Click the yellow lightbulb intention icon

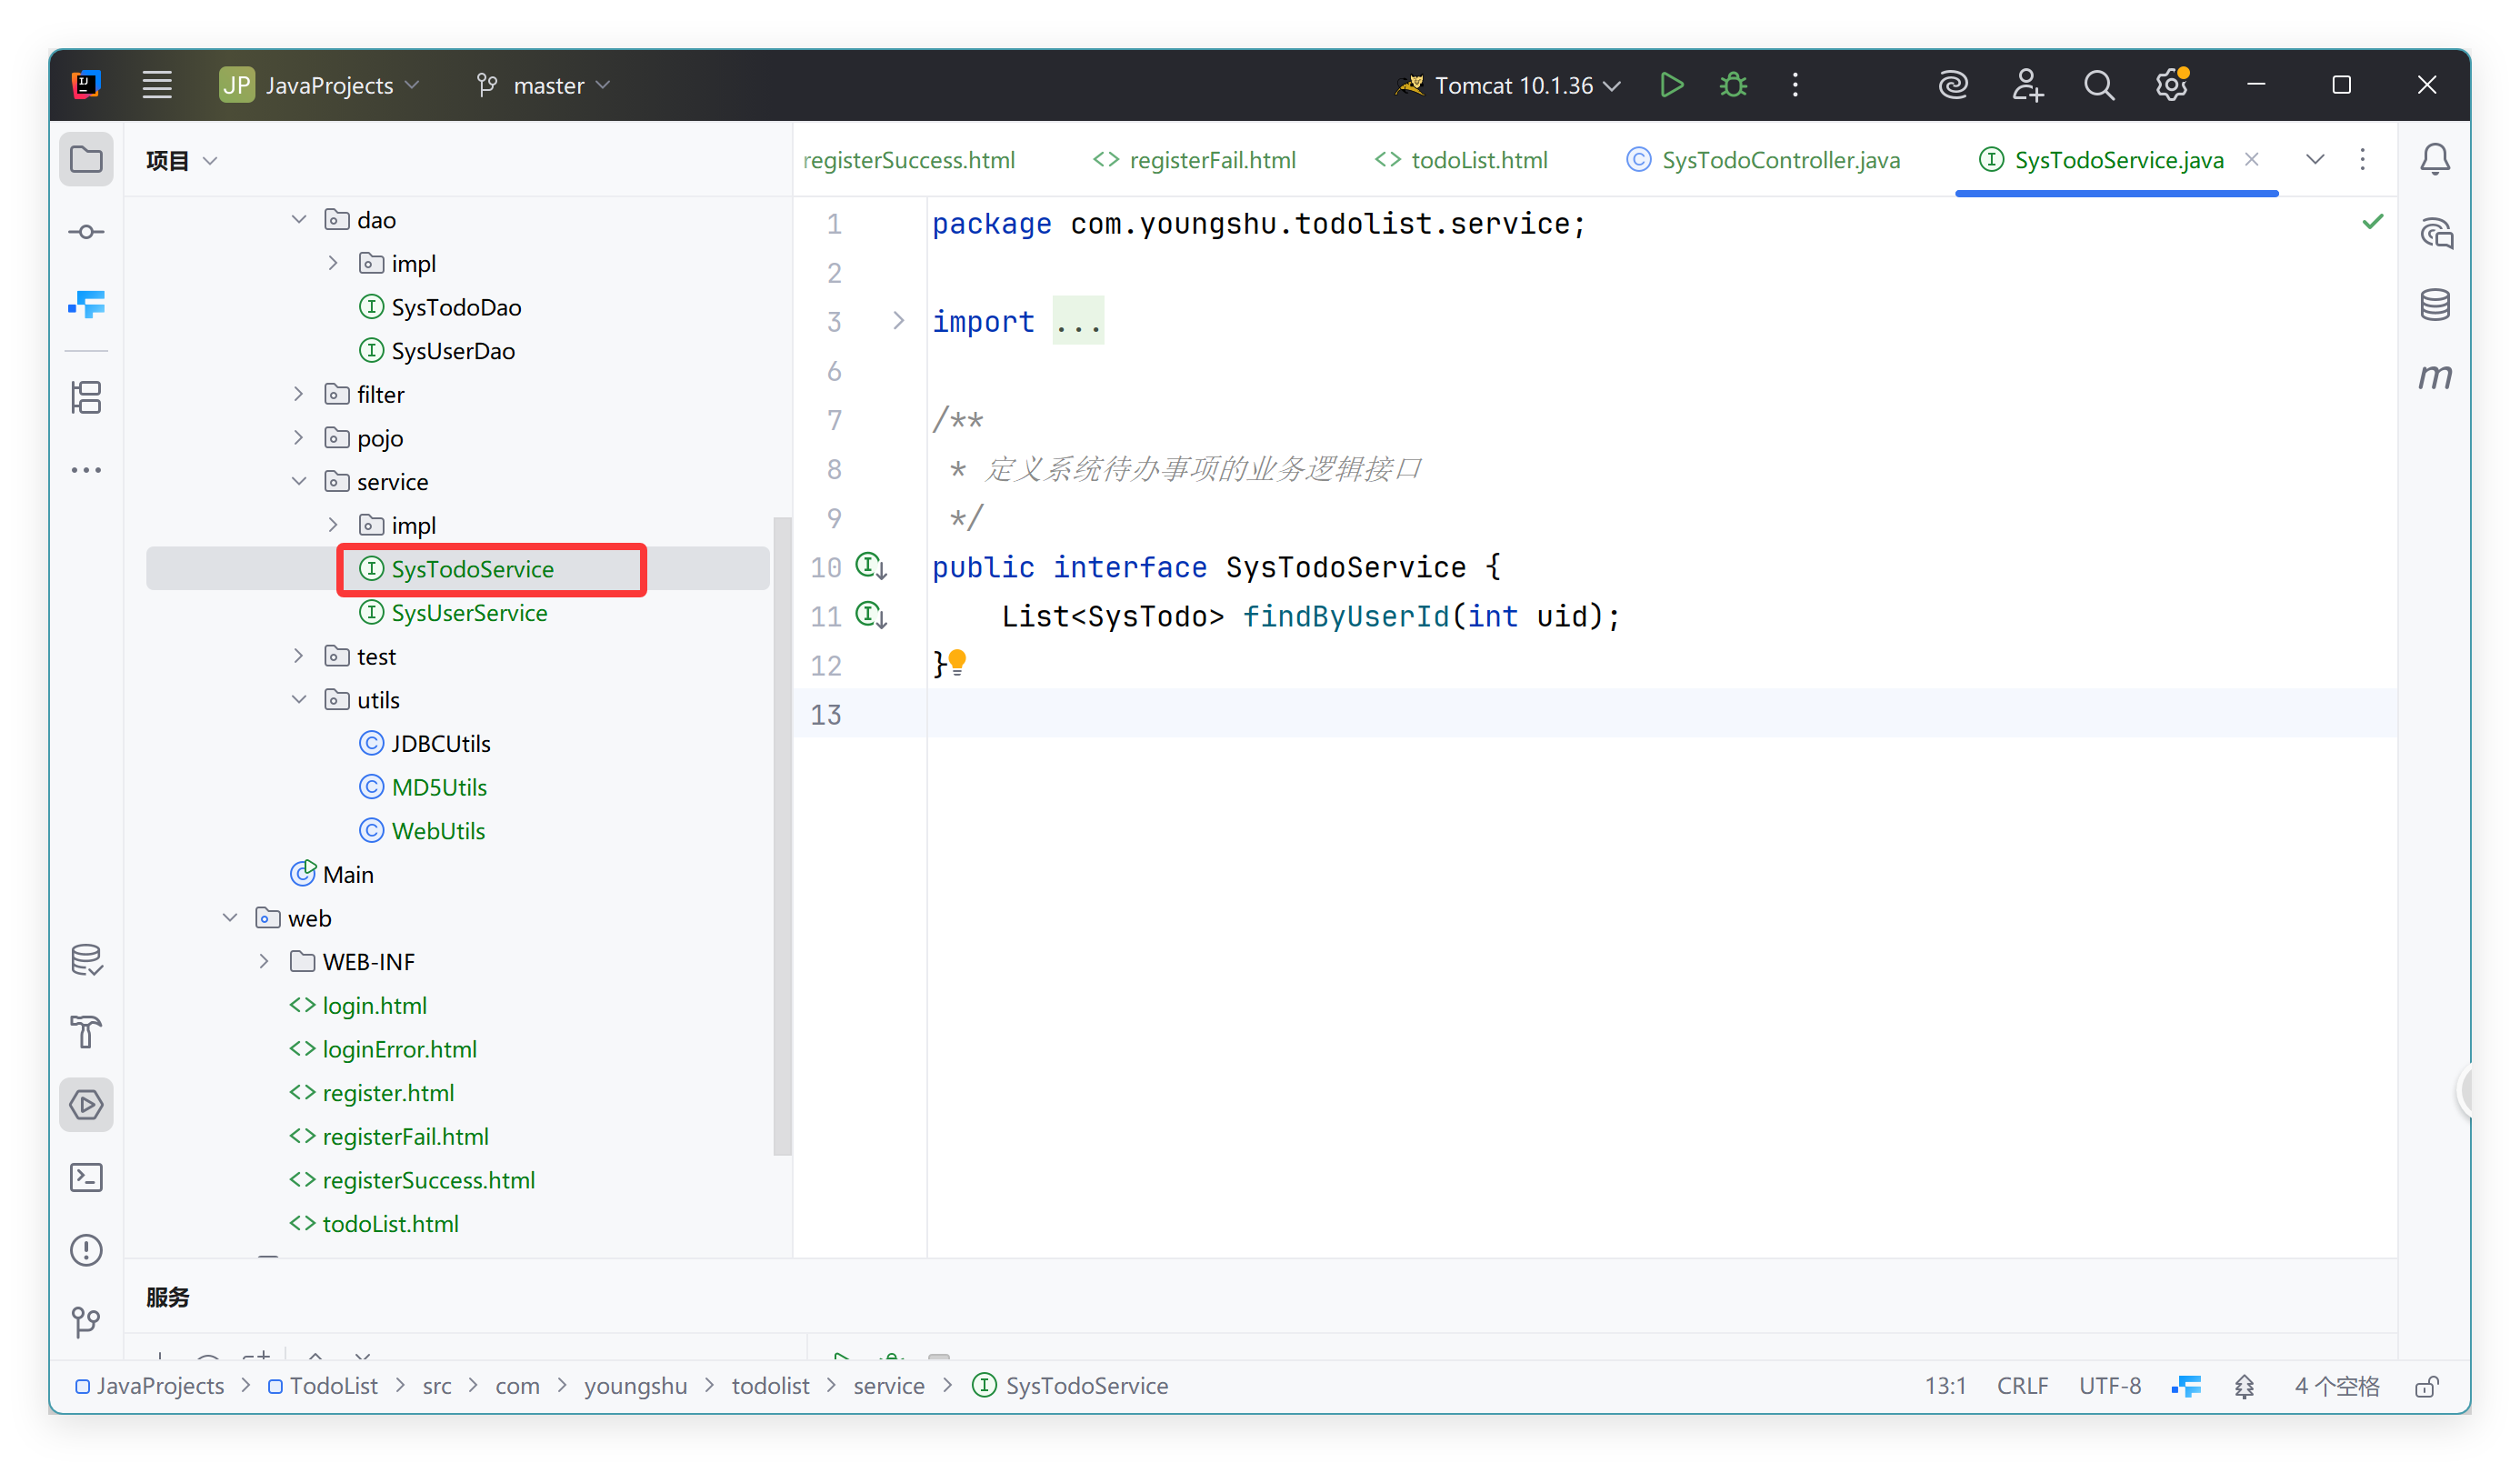(x=957, y=661)
